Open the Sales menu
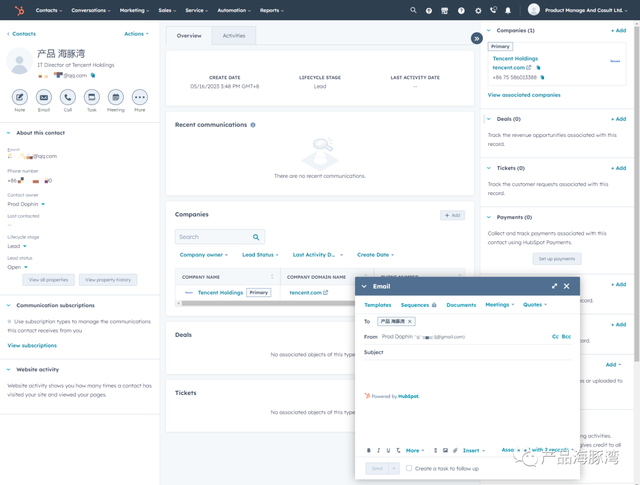This screenshot has height=485, width=640. point(167,10)
